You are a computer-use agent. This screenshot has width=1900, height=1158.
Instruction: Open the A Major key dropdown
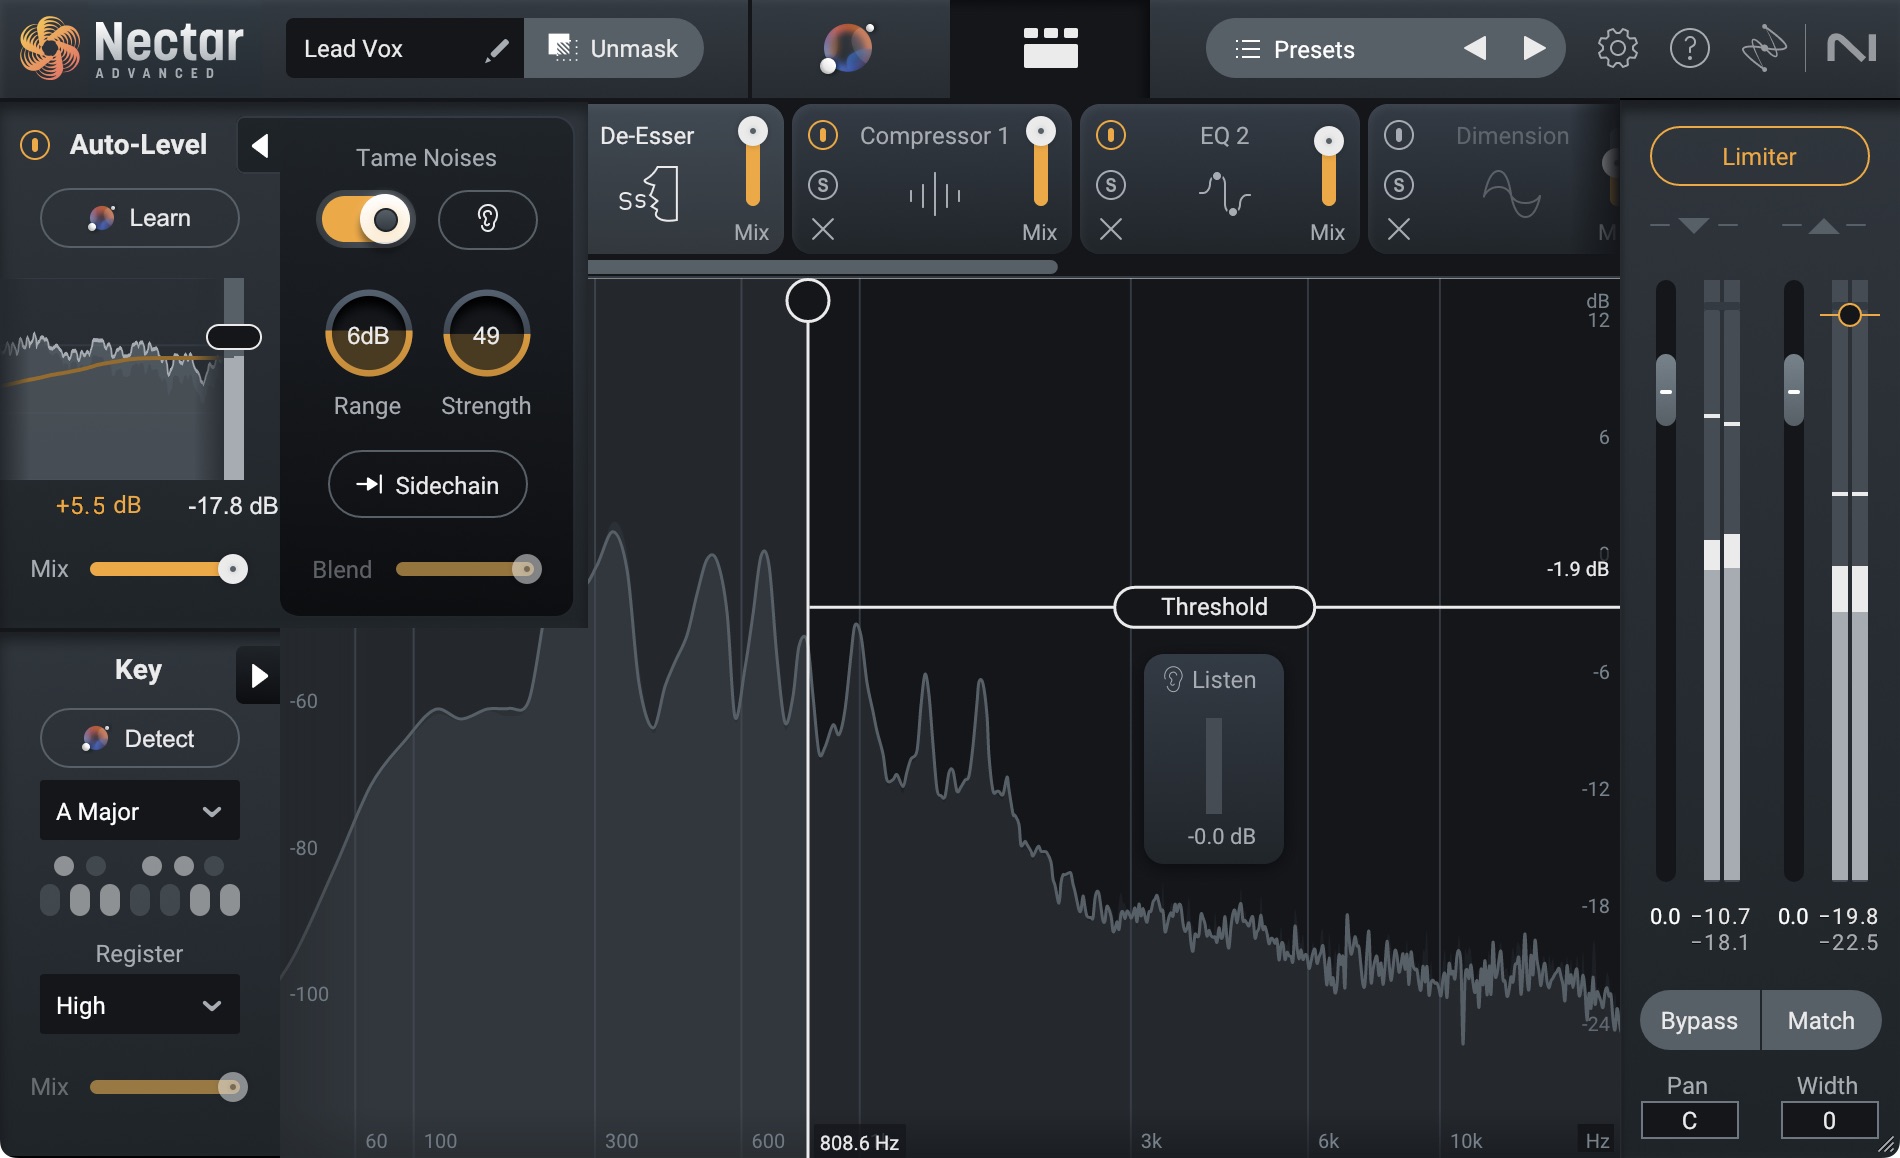click(x=140, y=811)
